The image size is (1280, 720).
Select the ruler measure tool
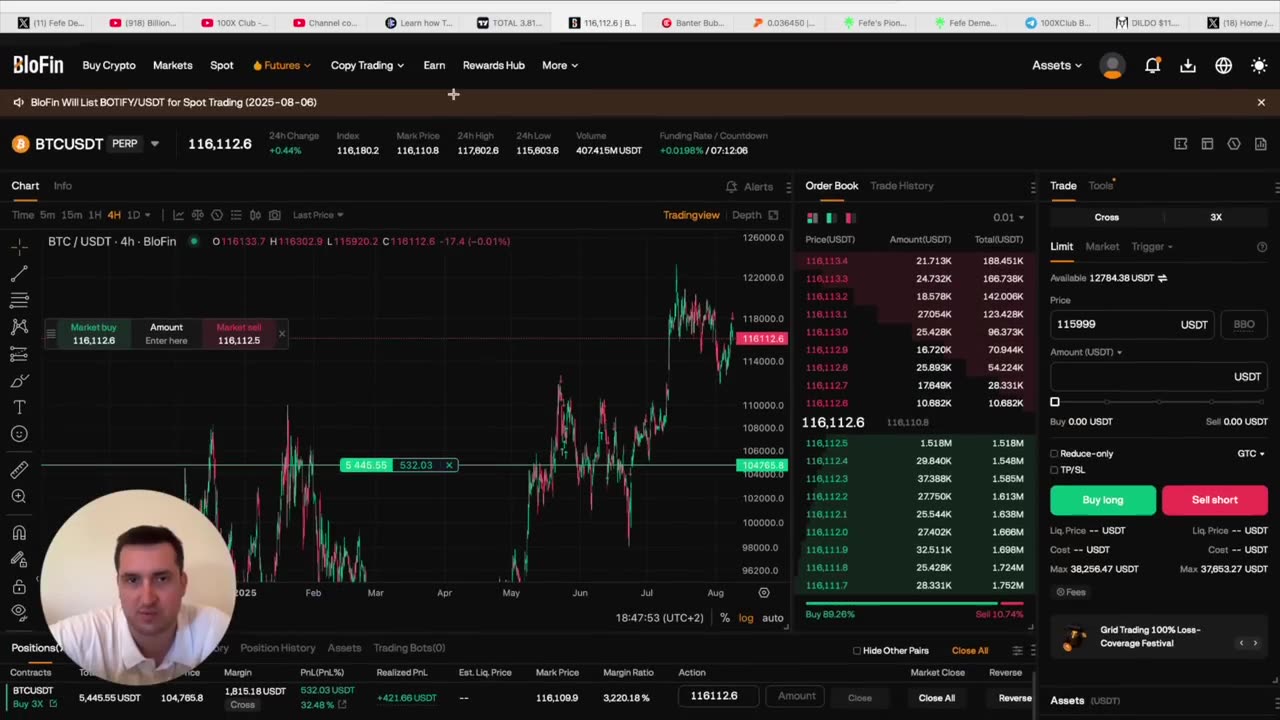19,469
